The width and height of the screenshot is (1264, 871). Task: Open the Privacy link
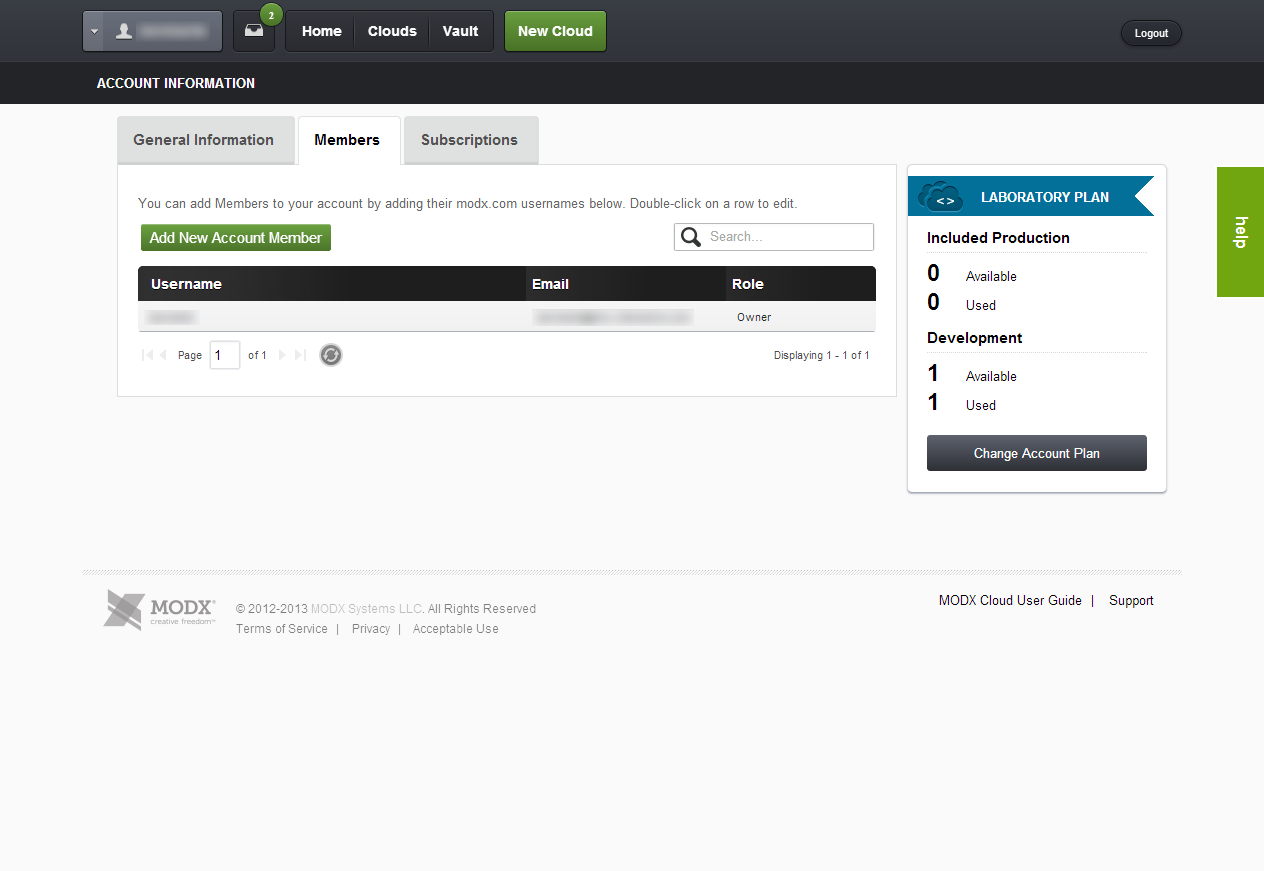point(371,629)
